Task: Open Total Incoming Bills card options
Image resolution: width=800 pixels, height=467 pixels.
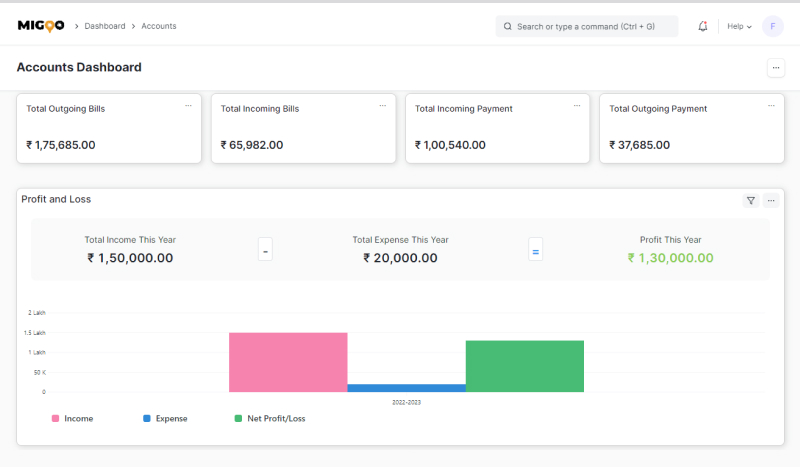Action: (382, 105)
